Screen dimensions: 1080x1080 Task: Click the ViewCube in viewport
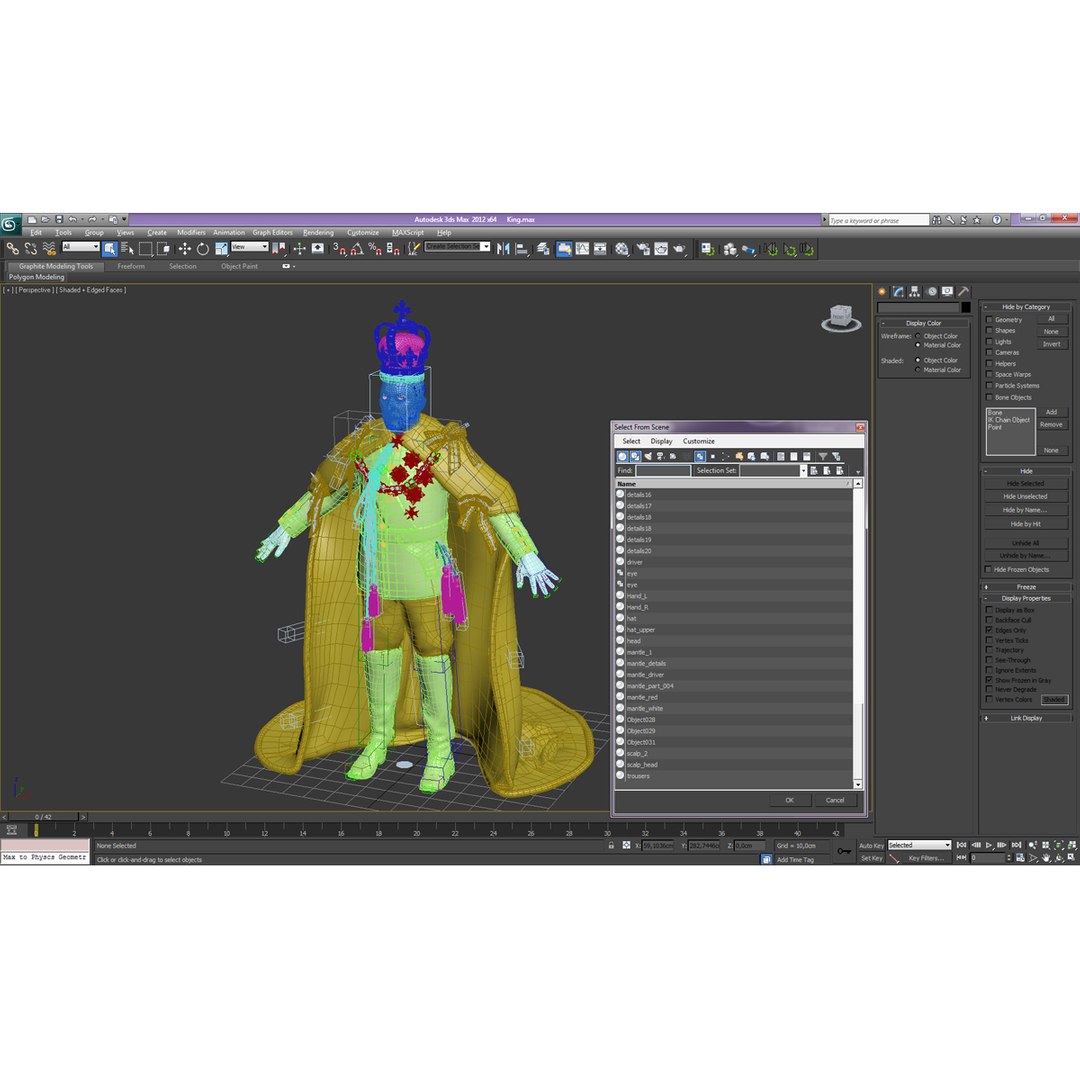[x=841, y=318]
